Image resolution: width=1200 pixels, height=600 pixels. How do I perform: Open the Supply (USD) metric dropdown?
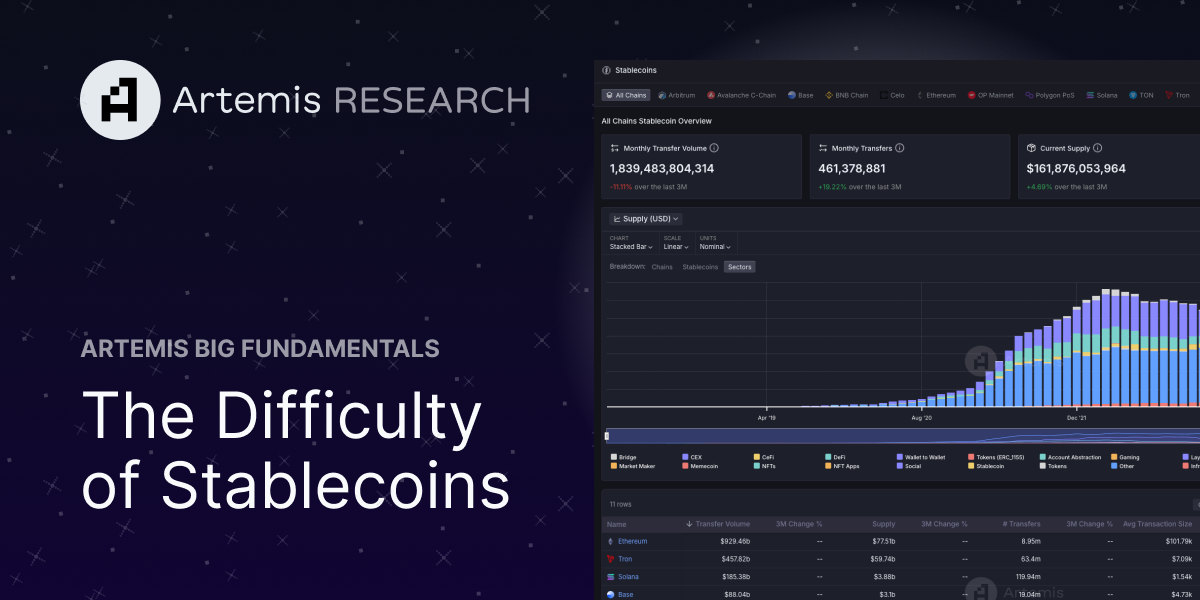[645, 218]
